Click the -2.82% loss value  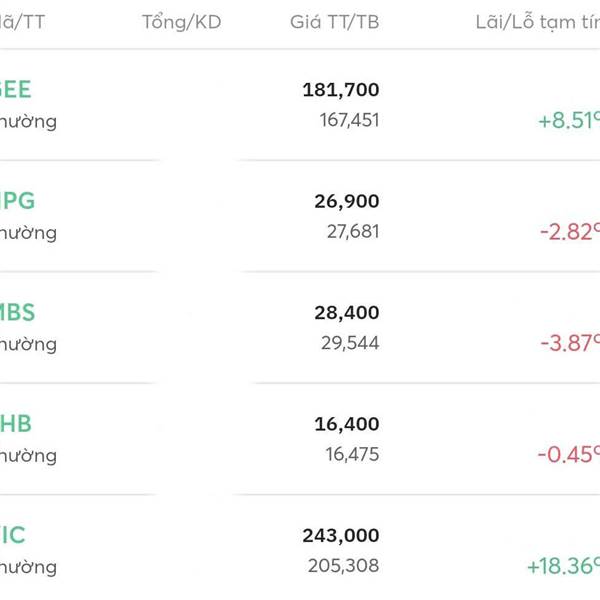(570, 232)
